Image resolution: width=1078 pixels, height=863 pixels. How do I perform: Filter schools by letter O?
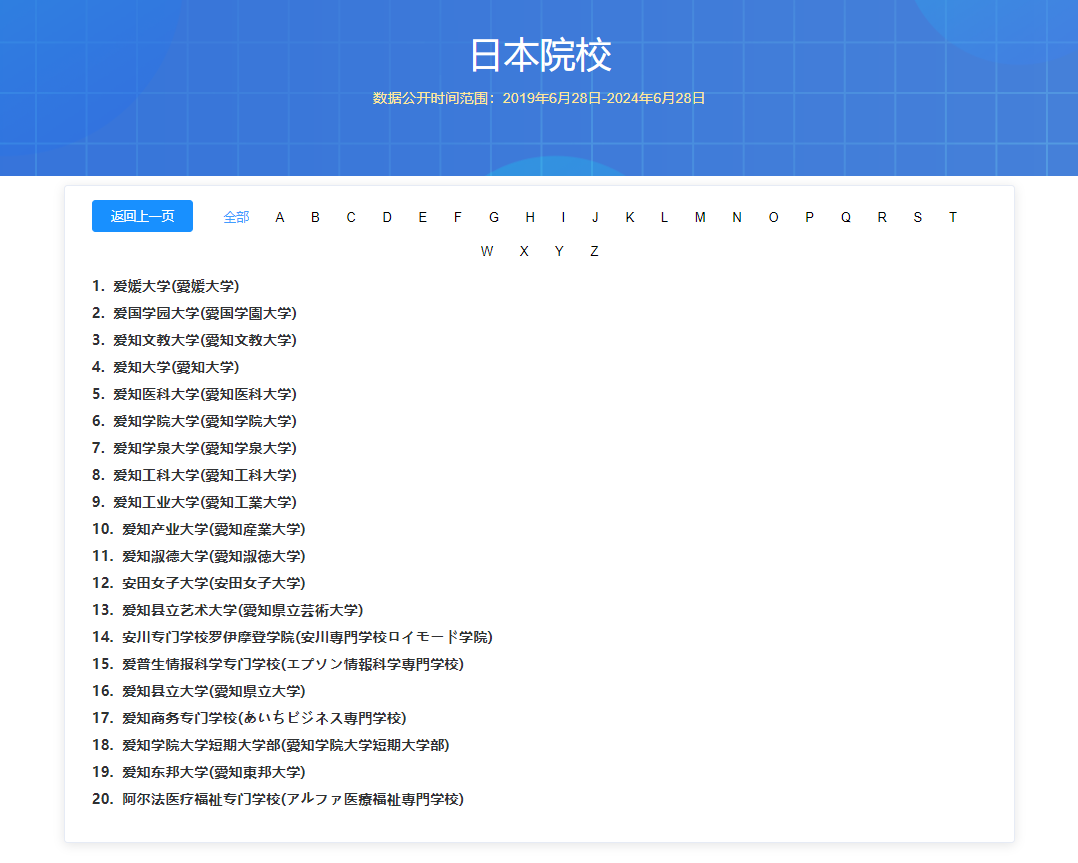pyautogui.click(x=773, y=217)
